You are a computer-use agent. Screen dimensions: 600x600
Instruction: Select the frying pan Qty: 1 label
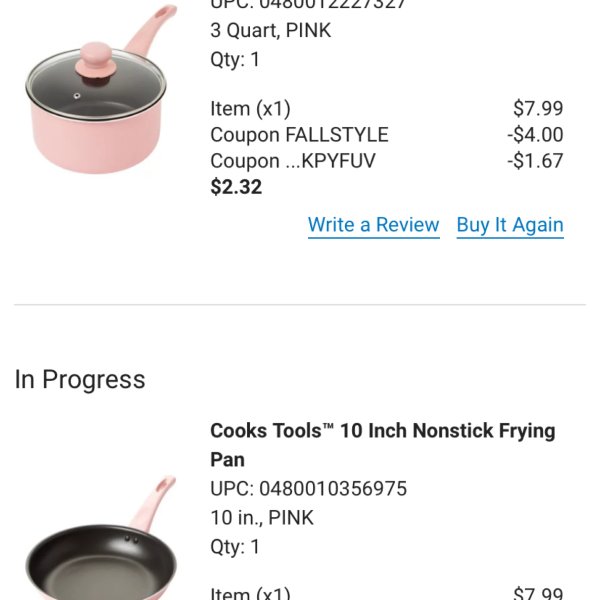coord(235,546)
